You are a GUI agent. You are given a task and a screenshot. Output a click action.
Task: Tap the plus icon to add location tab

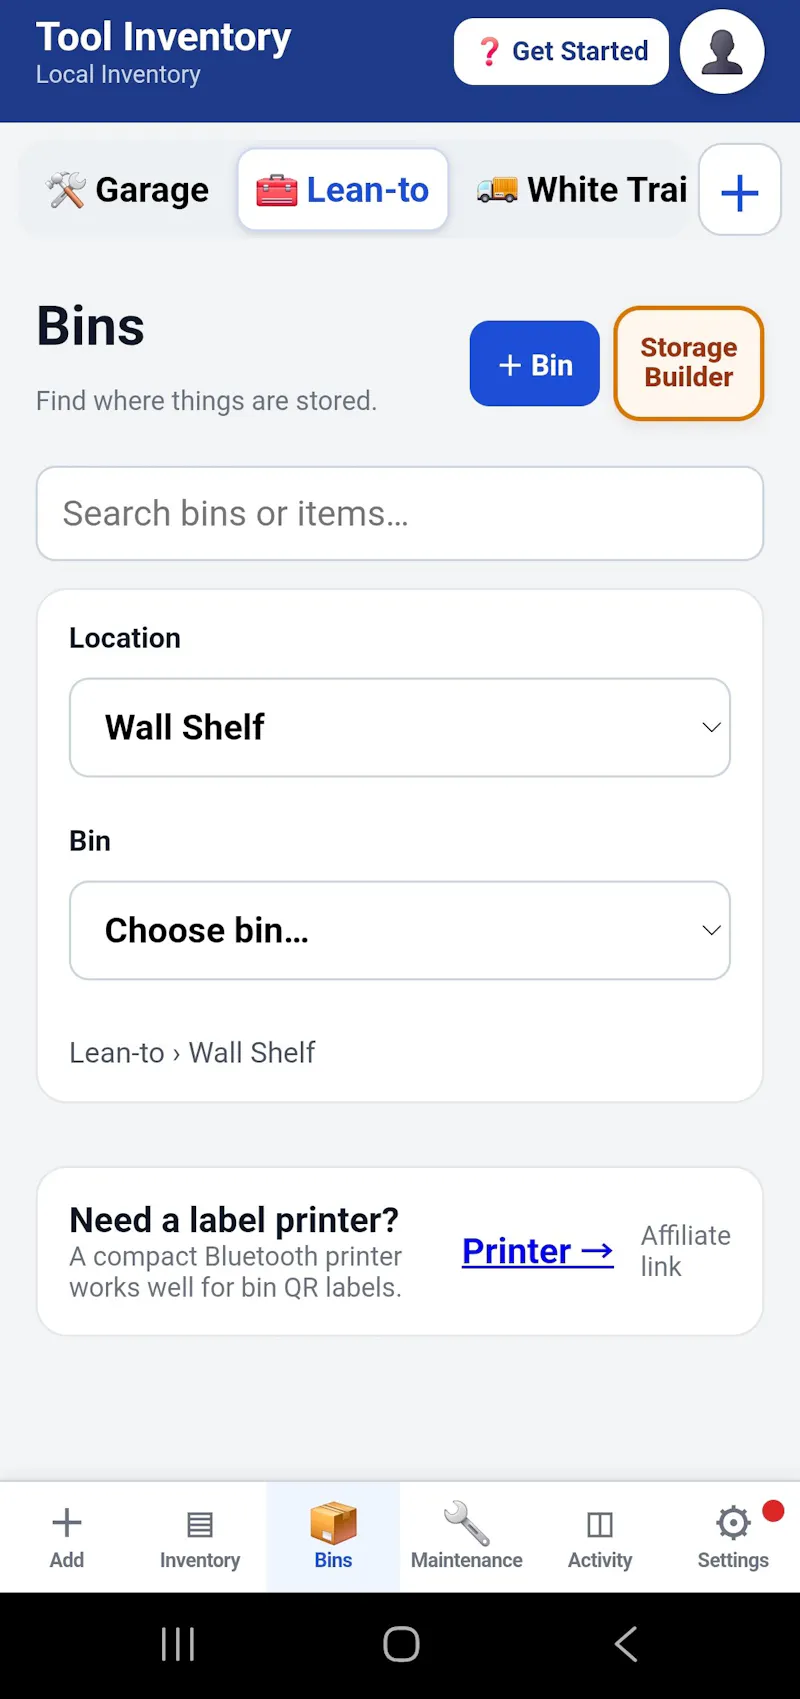coord(740,190)
